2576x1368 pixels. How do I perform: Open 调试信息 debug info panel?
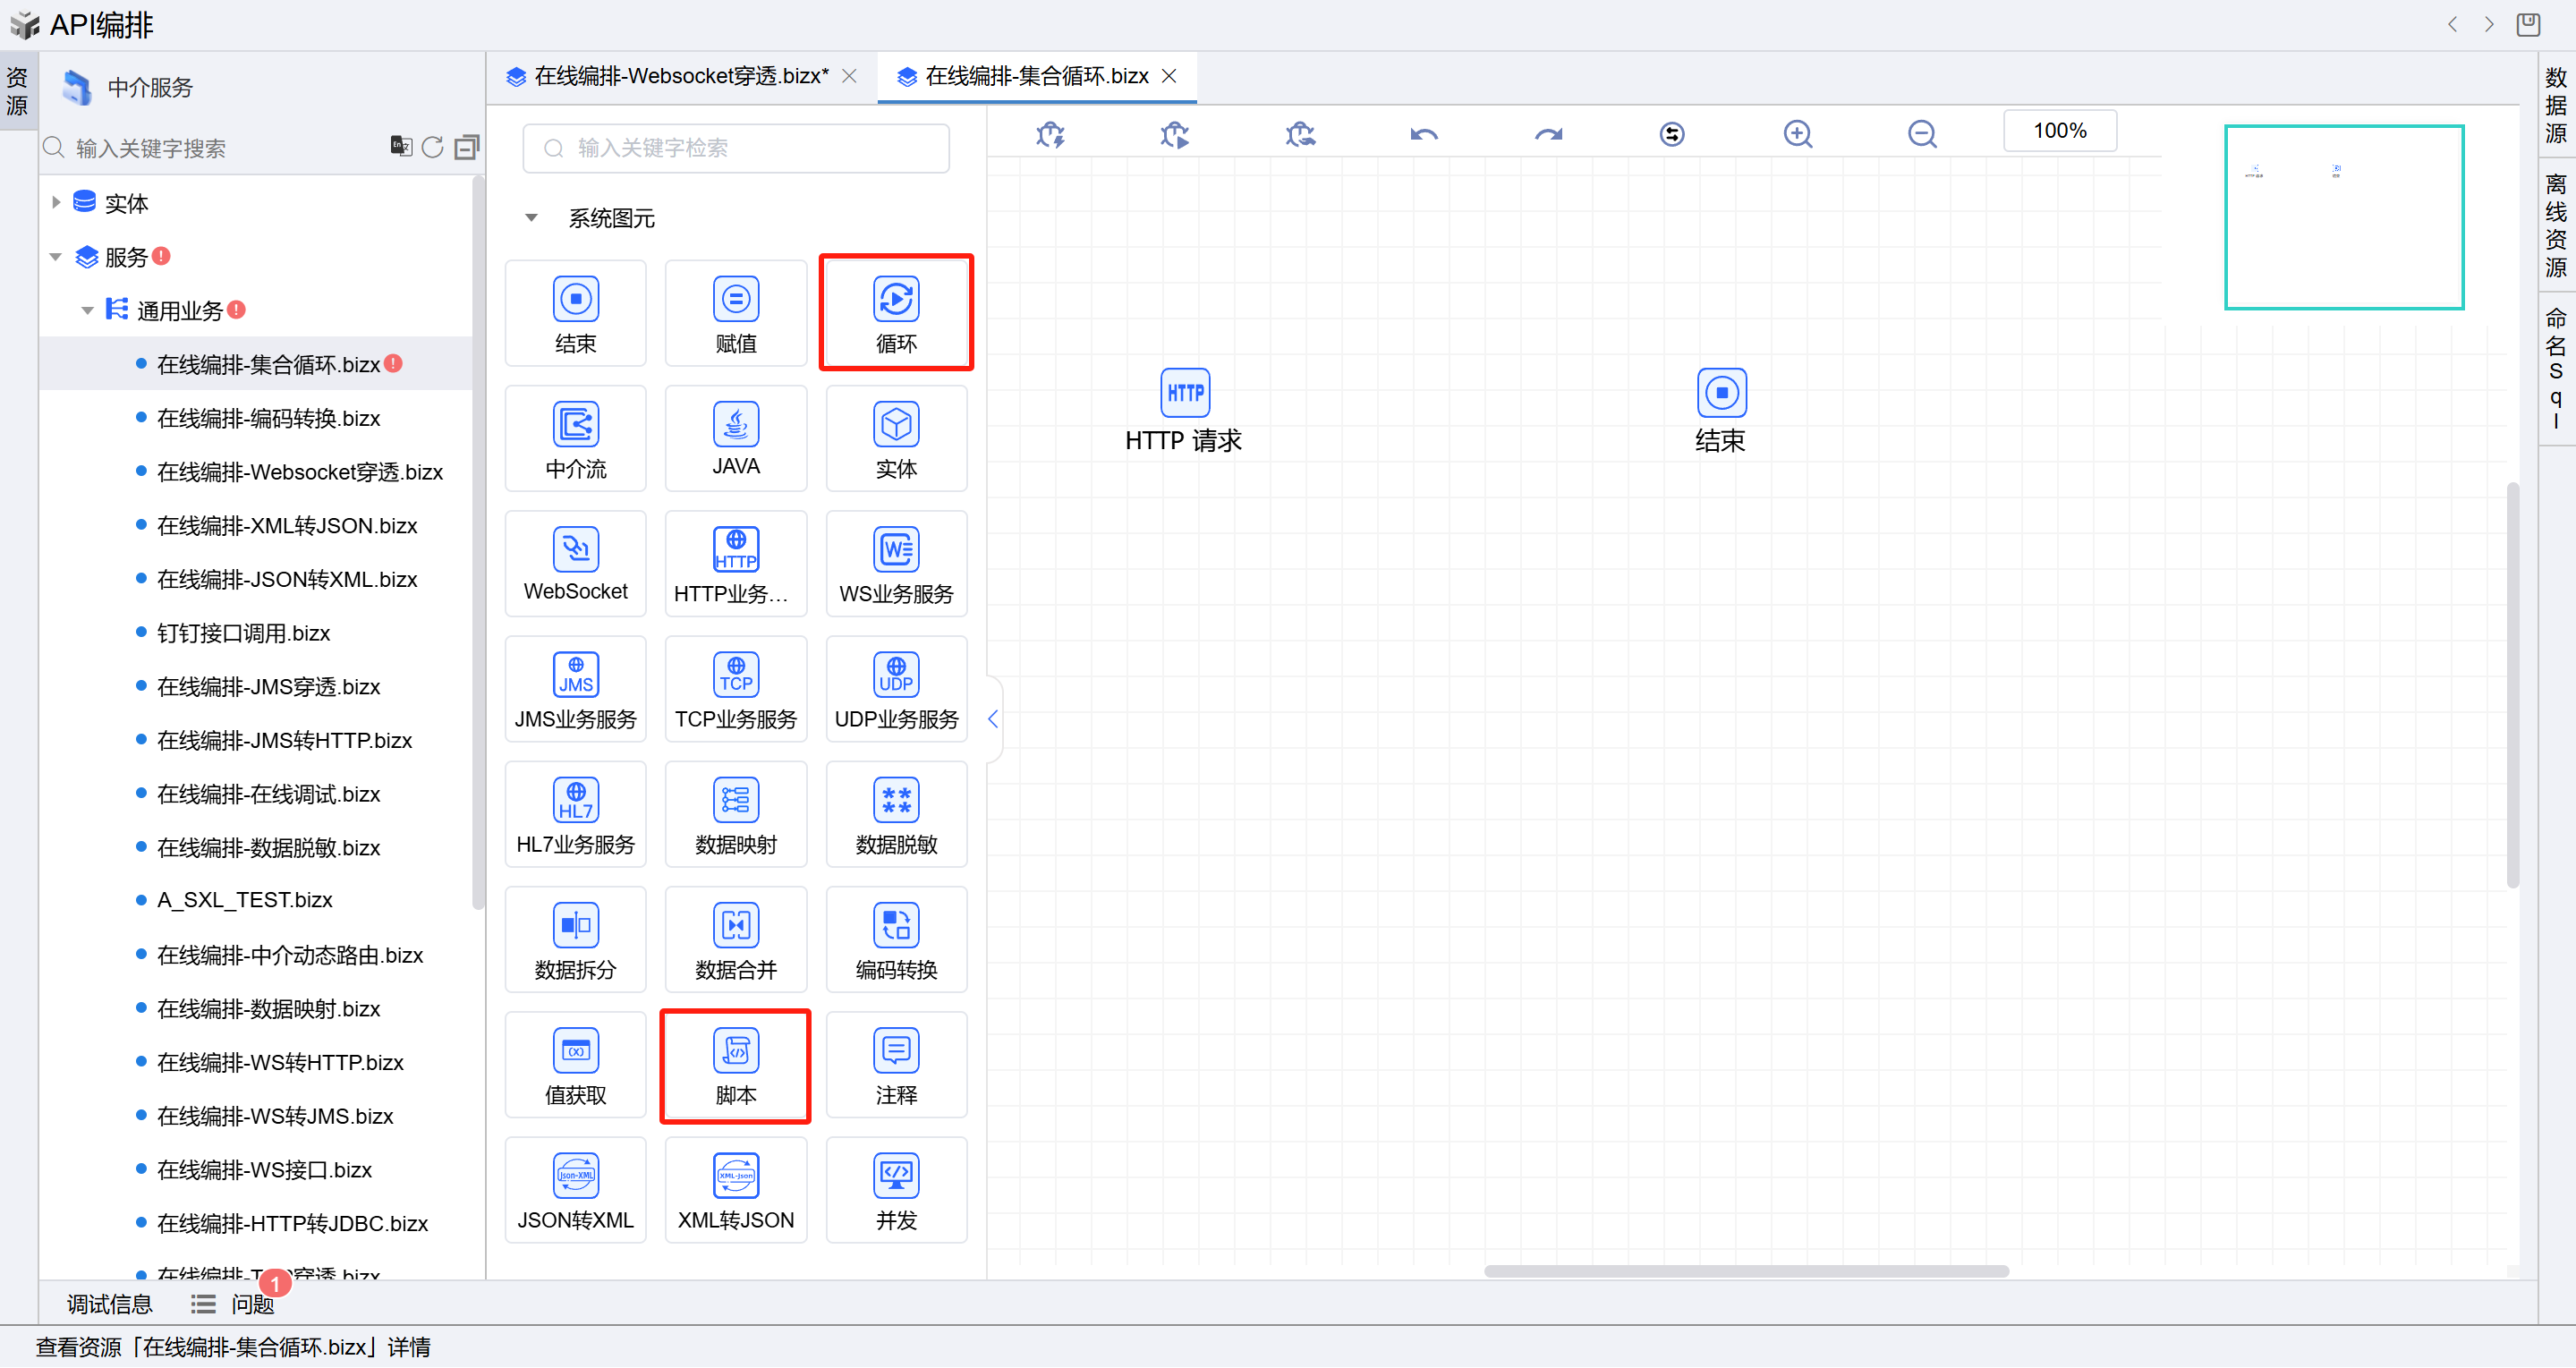[x=109, y=1304]
